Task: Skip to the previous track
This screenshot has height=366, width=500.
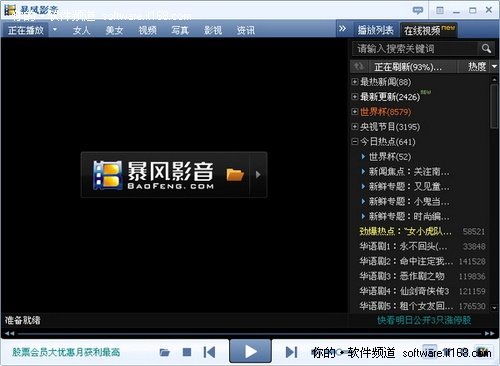Action: coord(209,352)
